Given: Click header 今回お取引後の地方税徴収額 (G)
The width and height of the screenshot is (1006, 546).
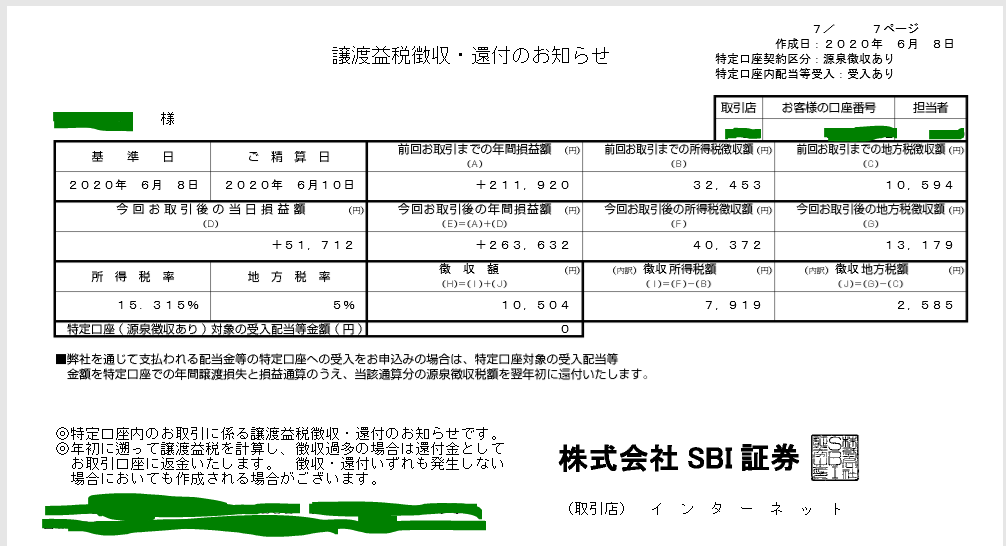Looking at the screenshot, I should [871, 216].
